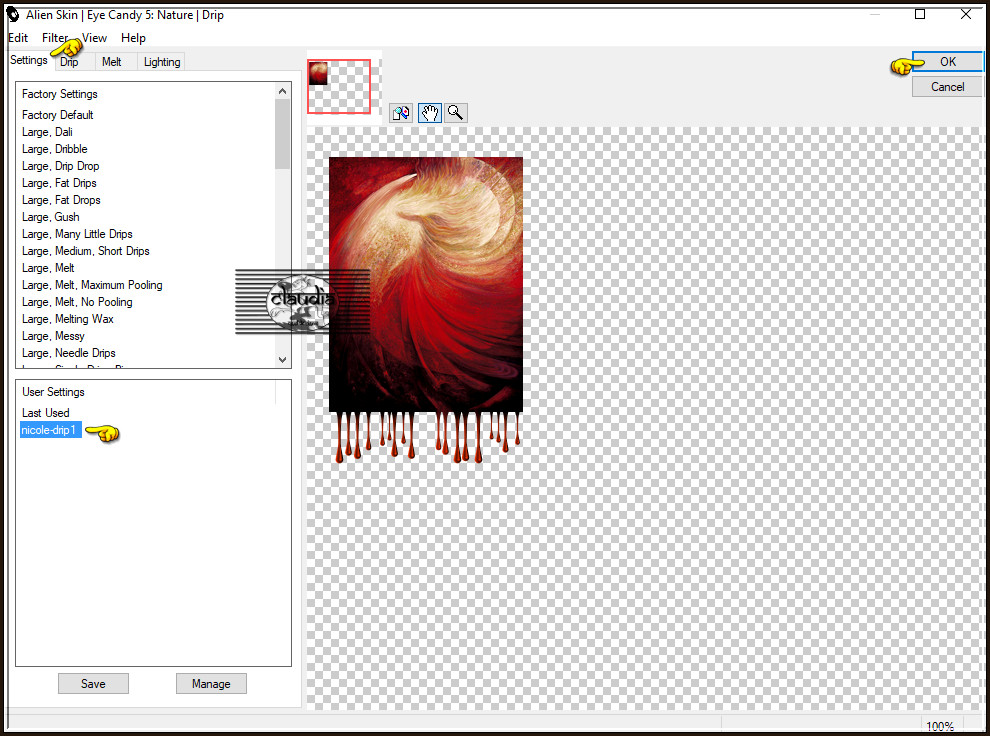Click the navigator preview thumbnail

tap(339, 86)
